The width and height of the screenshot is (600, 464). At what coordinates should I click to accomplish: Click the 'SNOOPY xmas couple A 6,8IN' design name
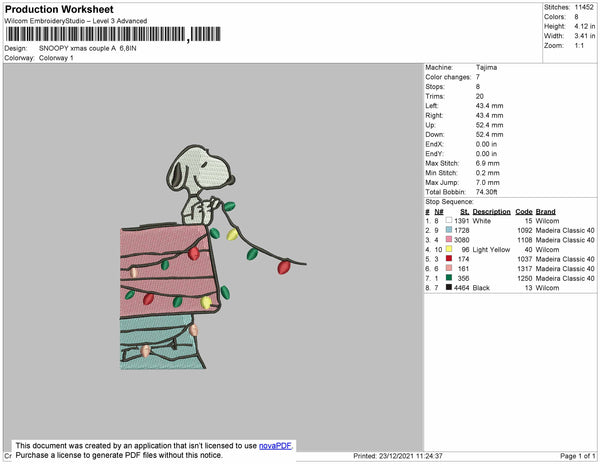[x=88, y=49]
